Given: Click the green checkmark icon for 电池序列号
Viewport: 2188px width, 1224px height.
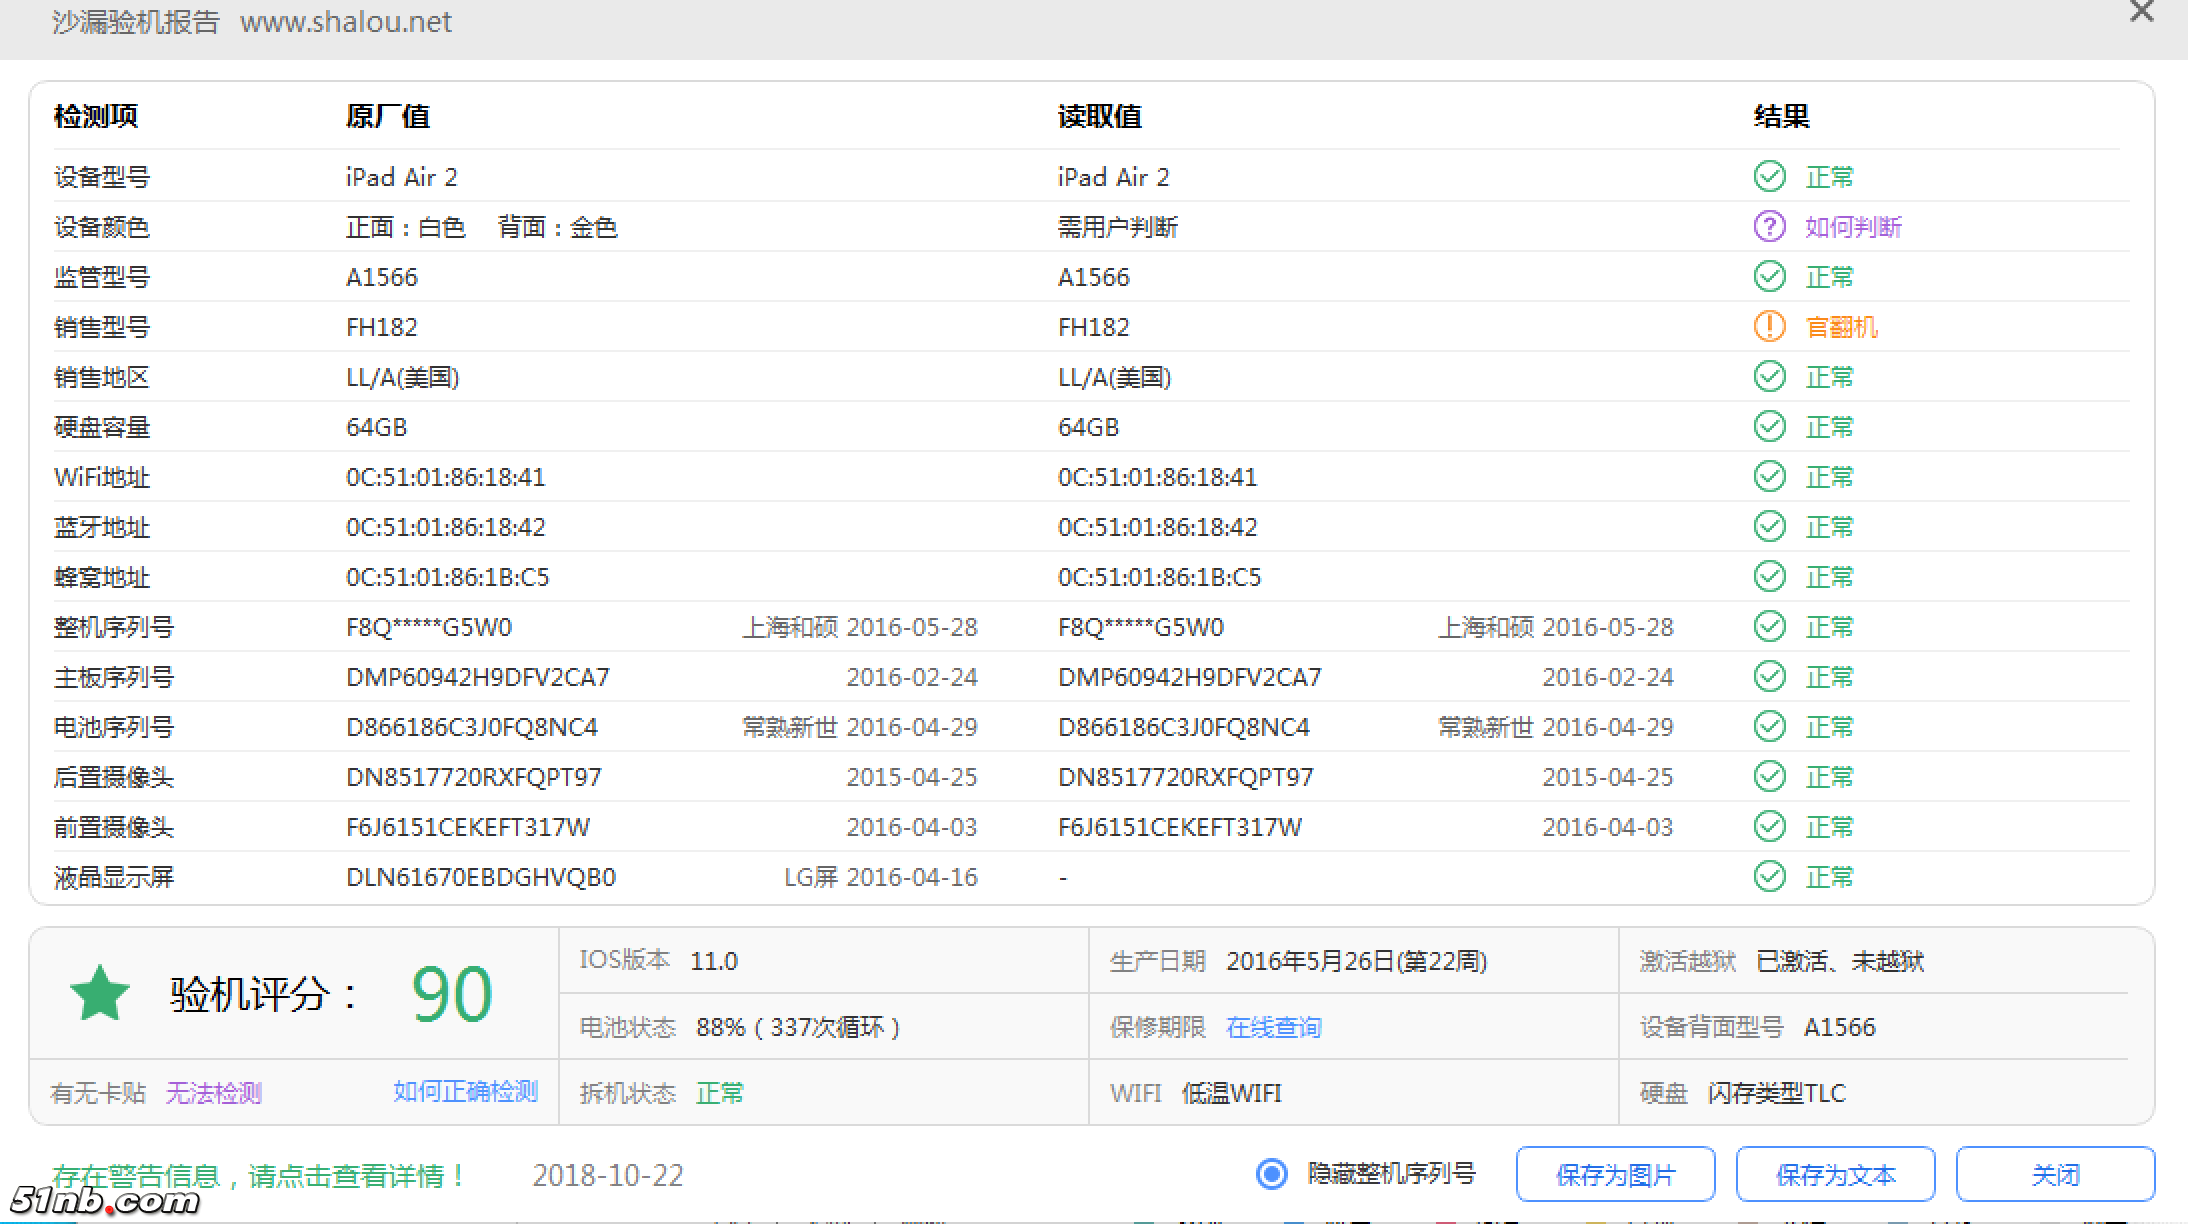Looking at the screenshot, I should coord(1769,726).
